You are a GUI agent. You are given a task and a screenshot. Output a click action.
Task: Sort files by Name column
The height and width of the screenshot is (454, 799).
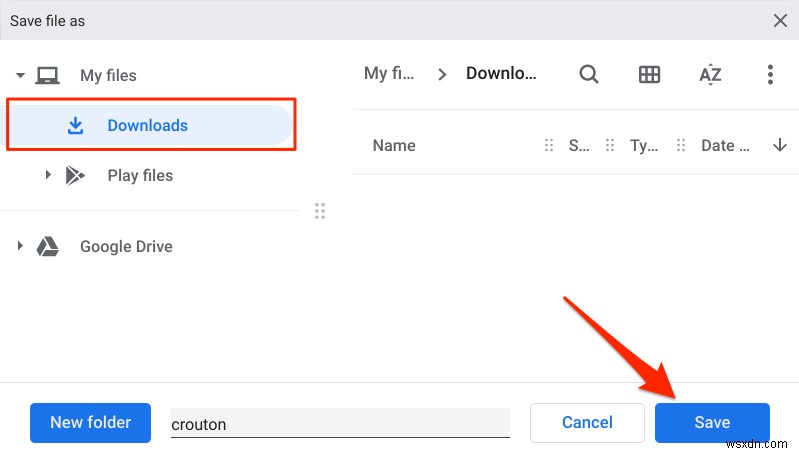pos(394,145)
